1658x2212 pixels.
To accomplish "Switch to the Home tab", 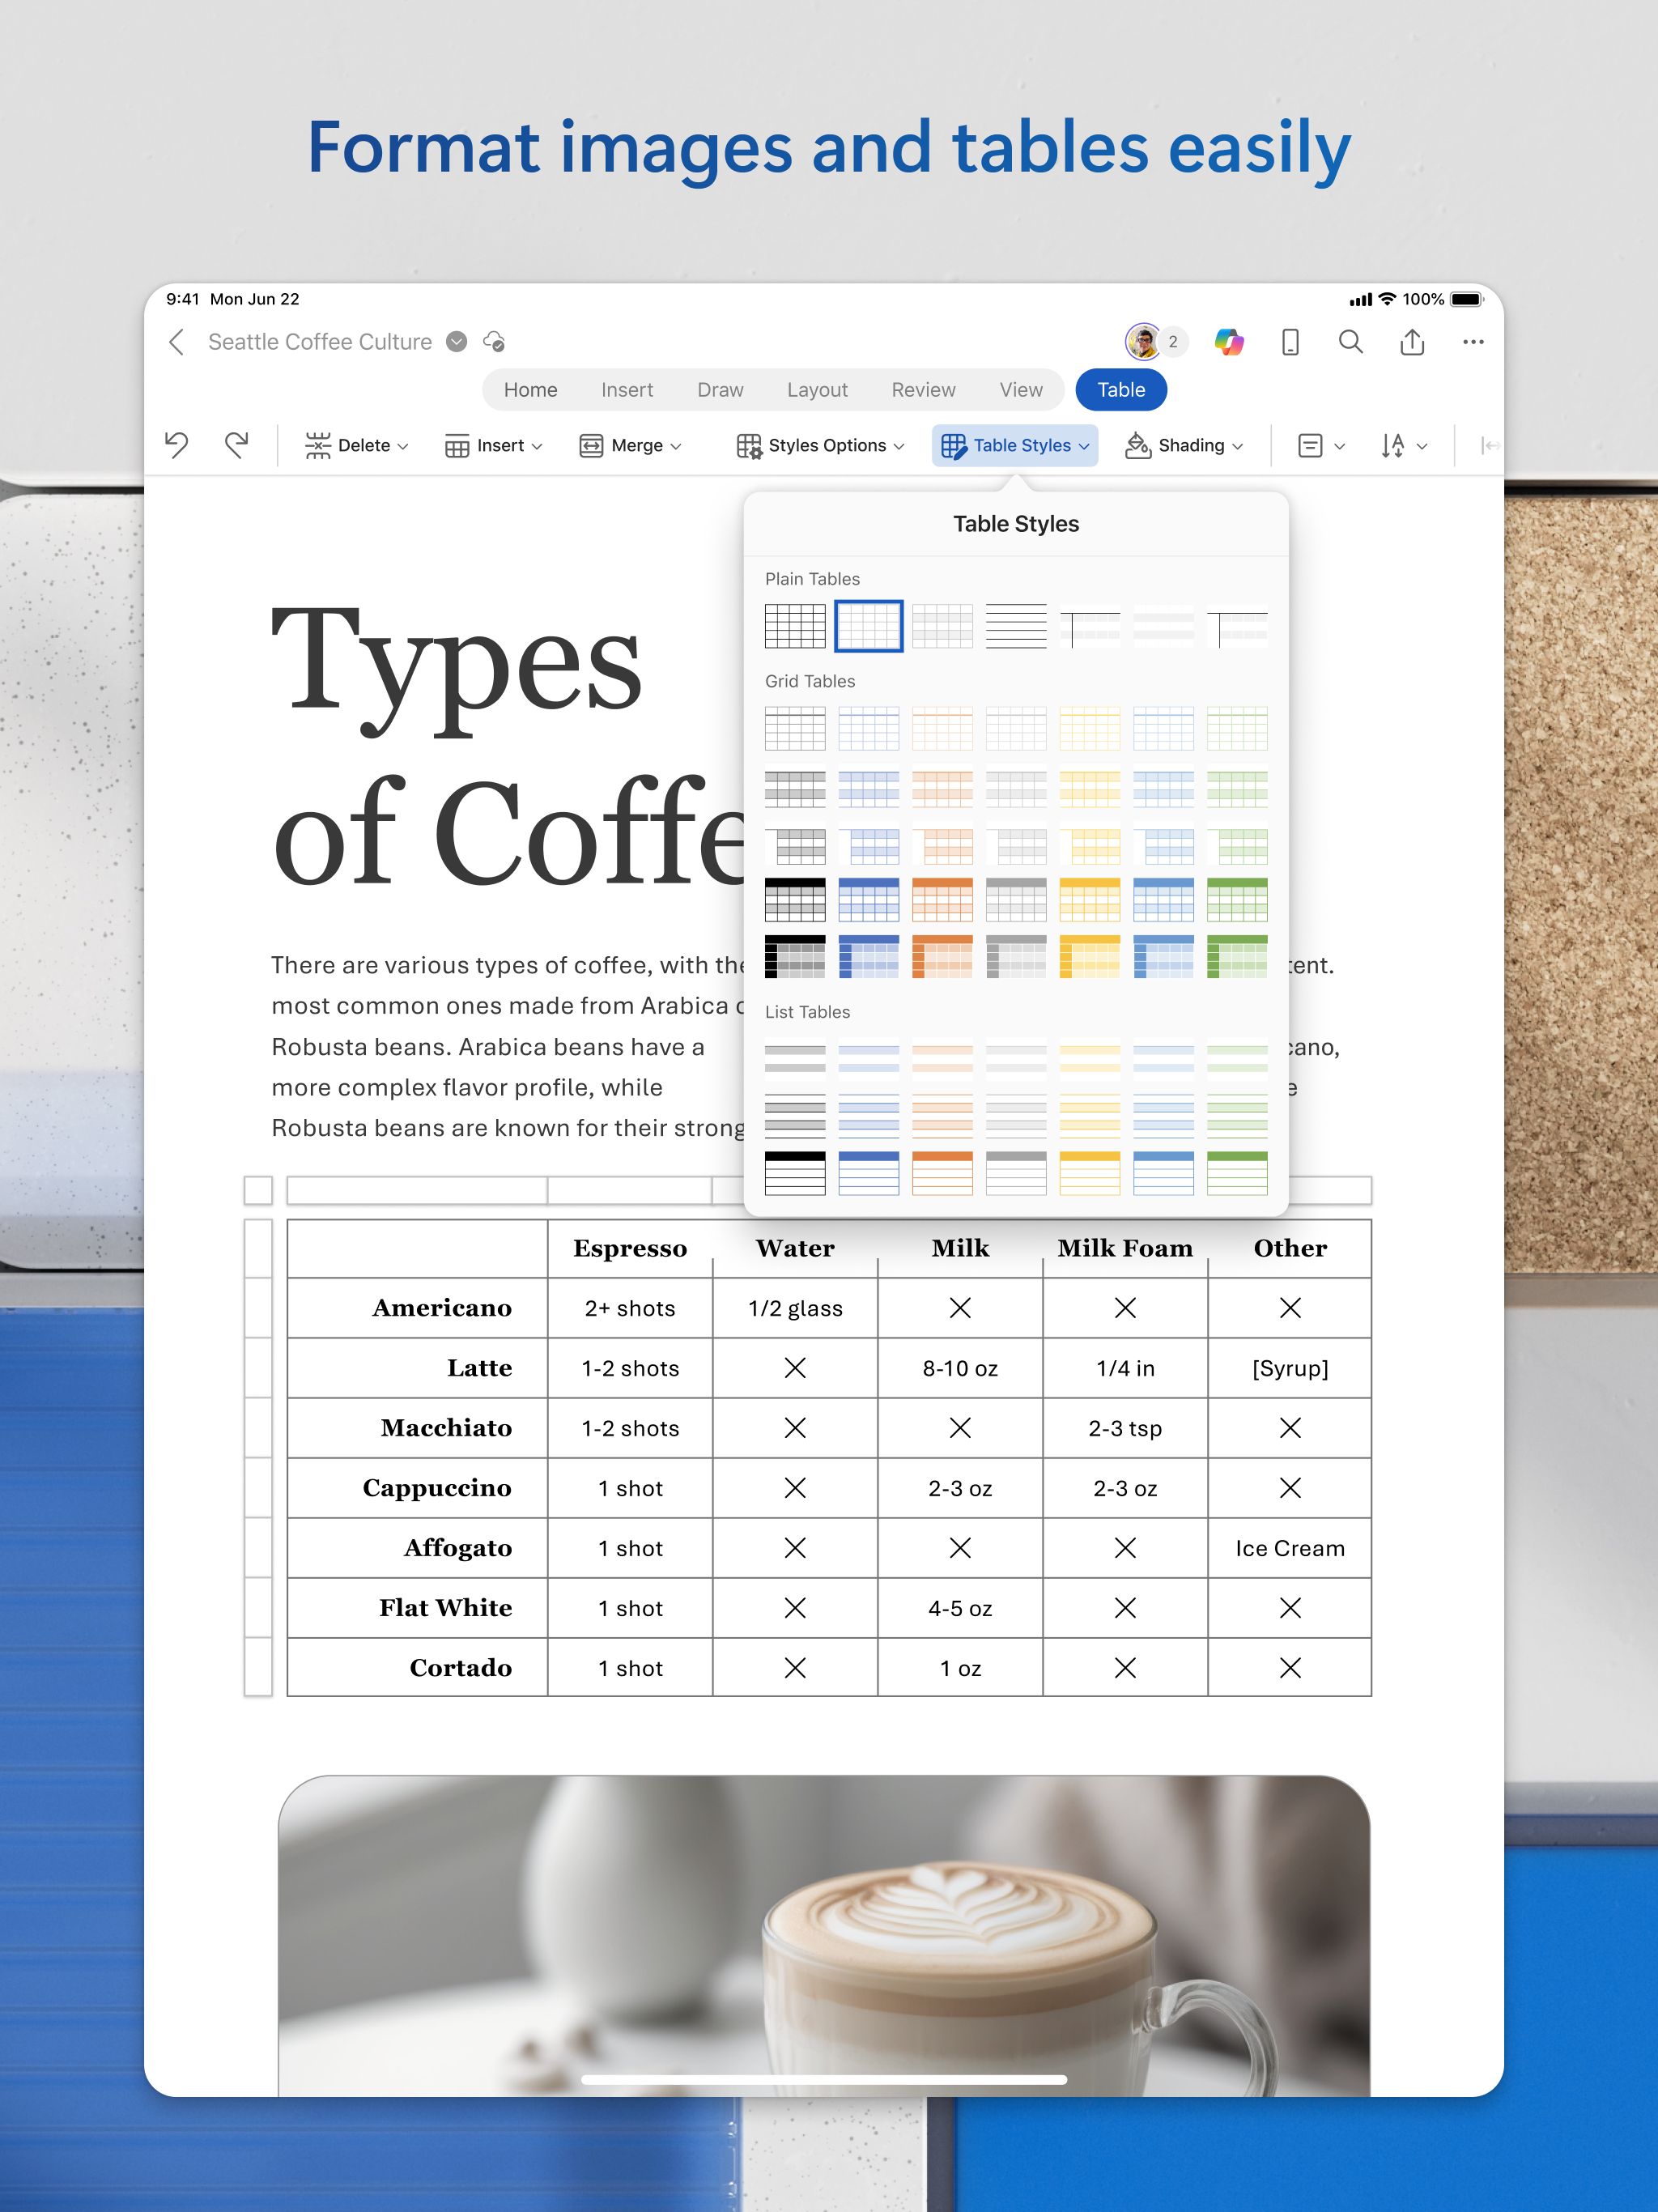I will pos(531,390).
